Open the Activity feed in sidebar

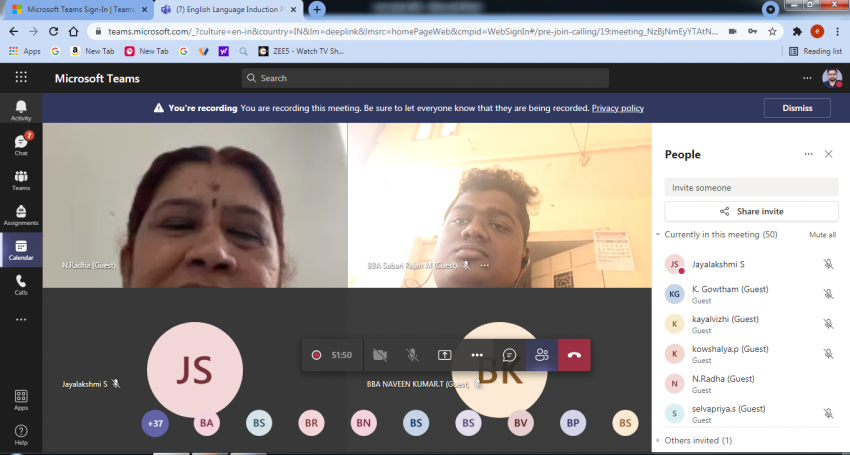pyautogui.click(x=21, y=110)
